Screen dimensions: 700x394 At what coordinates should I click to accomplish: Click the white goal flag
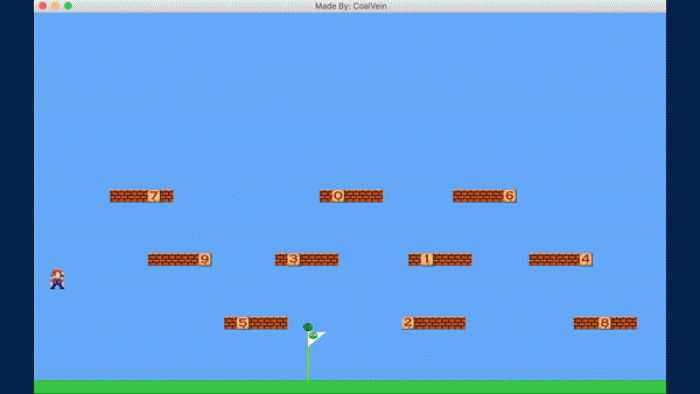pyautogui.click(x=316, y=338)
